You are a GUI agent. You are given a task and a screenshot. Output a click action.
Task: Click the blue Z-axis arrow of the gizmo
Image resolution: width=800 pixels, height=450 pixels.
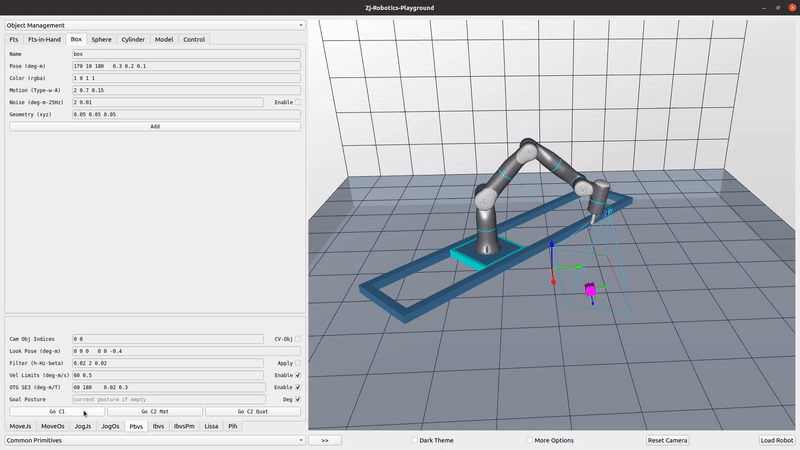point(553,248)
